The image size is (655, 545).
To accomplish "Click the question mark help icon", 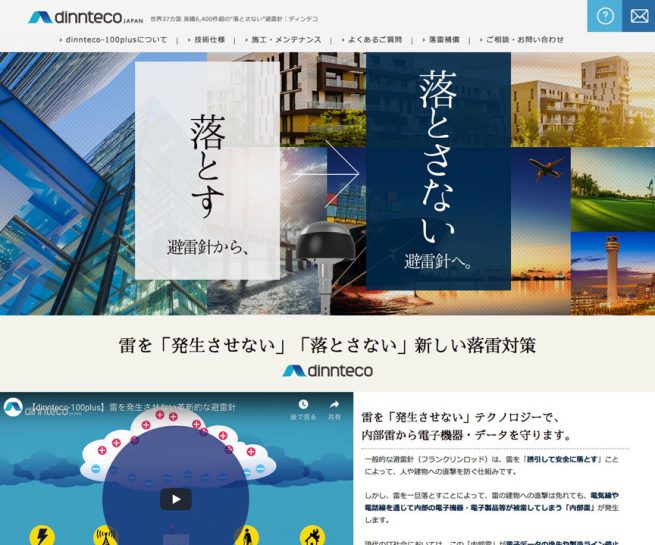I will point(605,16).
